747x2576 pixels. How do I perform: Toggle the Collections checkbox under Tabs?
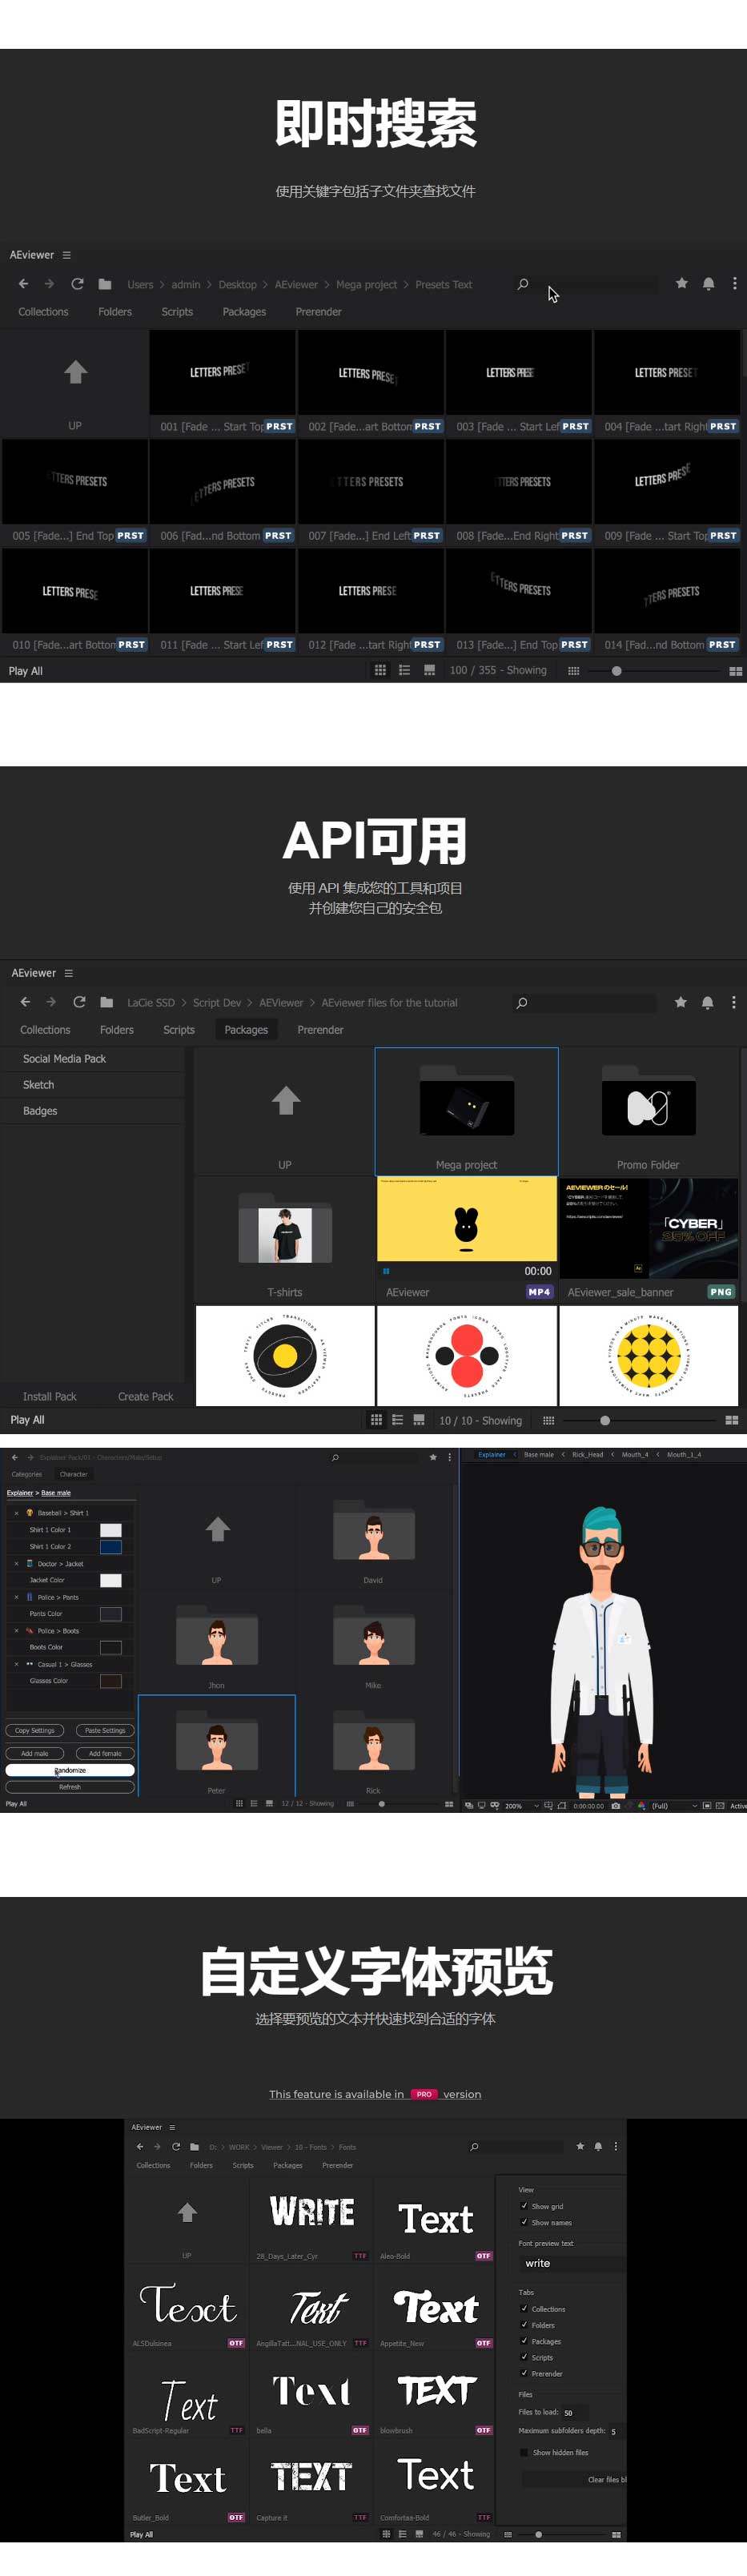click(524, 2308)
